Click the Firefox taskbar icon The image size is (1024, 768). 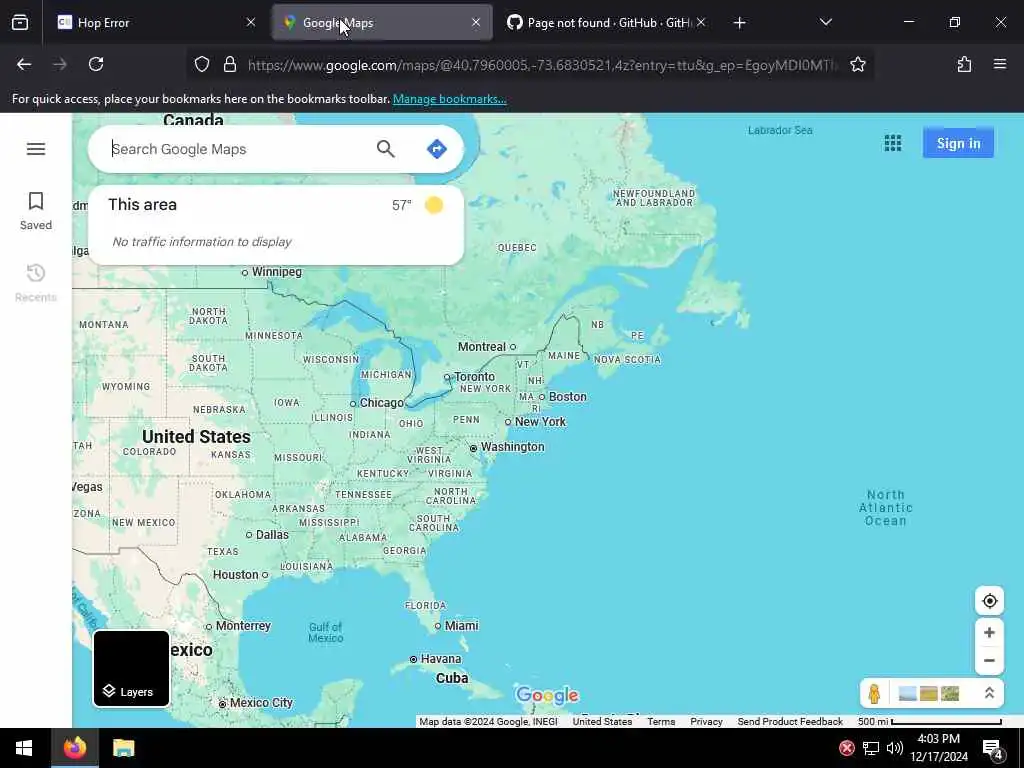click(x=74, y=748)
